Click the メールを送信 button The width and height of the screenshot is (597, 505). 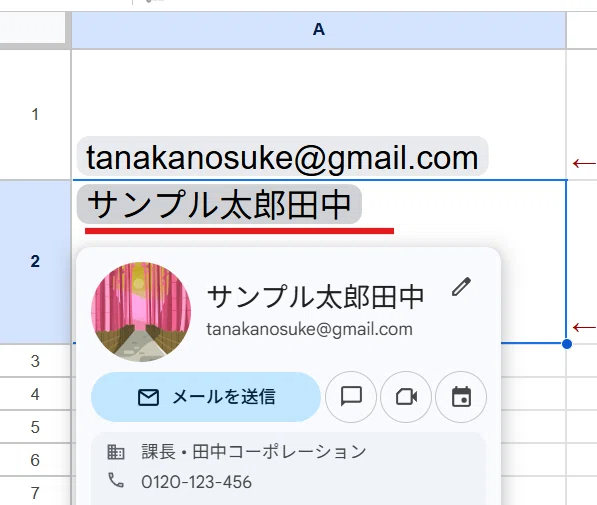coord(206,397)
